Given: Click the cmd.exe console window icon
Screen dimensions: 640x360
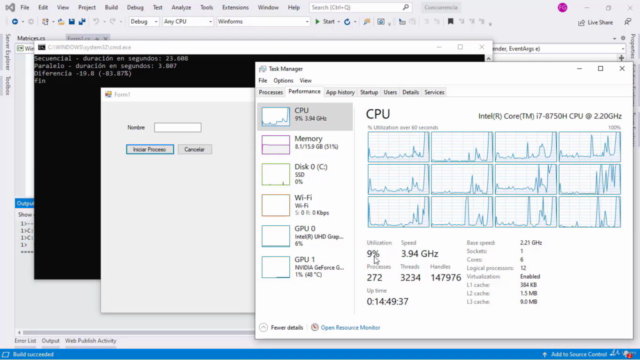Looking at the screenshot, I should [42, 47].
